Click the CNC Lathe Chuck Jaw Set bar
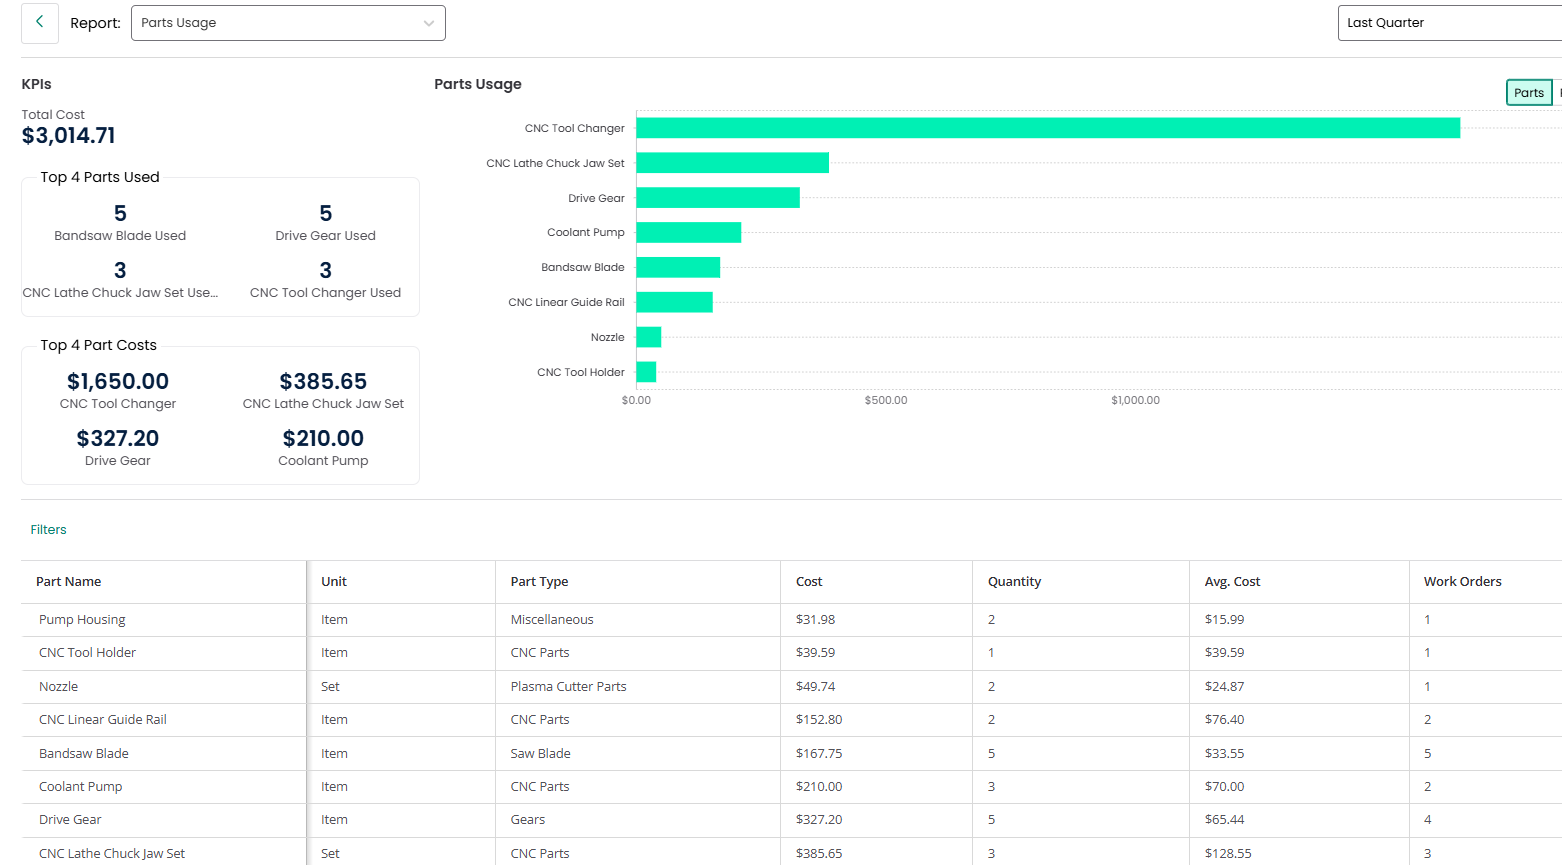This screenshot has width=1562, height=865. pyautogui.click(x=732, y=163)
